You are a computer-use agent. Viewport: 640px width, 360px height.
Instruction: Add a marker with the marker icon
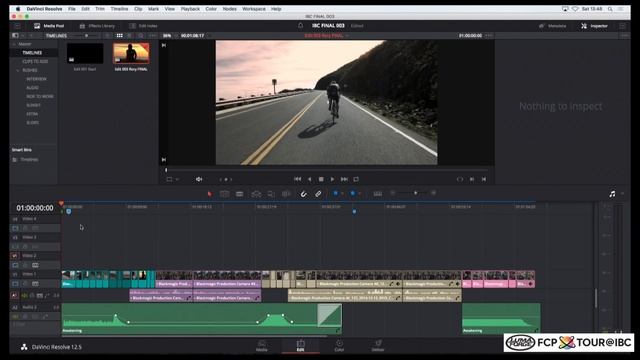(353, 193)
